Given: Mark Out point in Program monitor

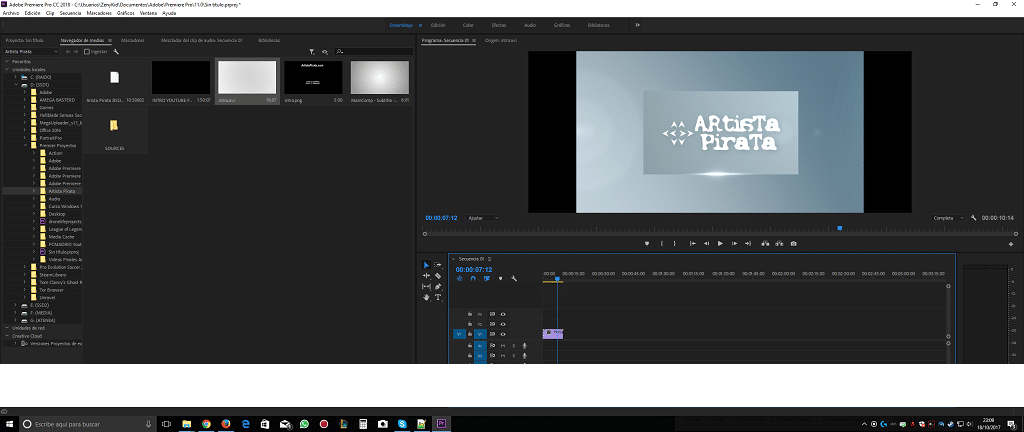Looking at the screenshot, I should point(675,243).
